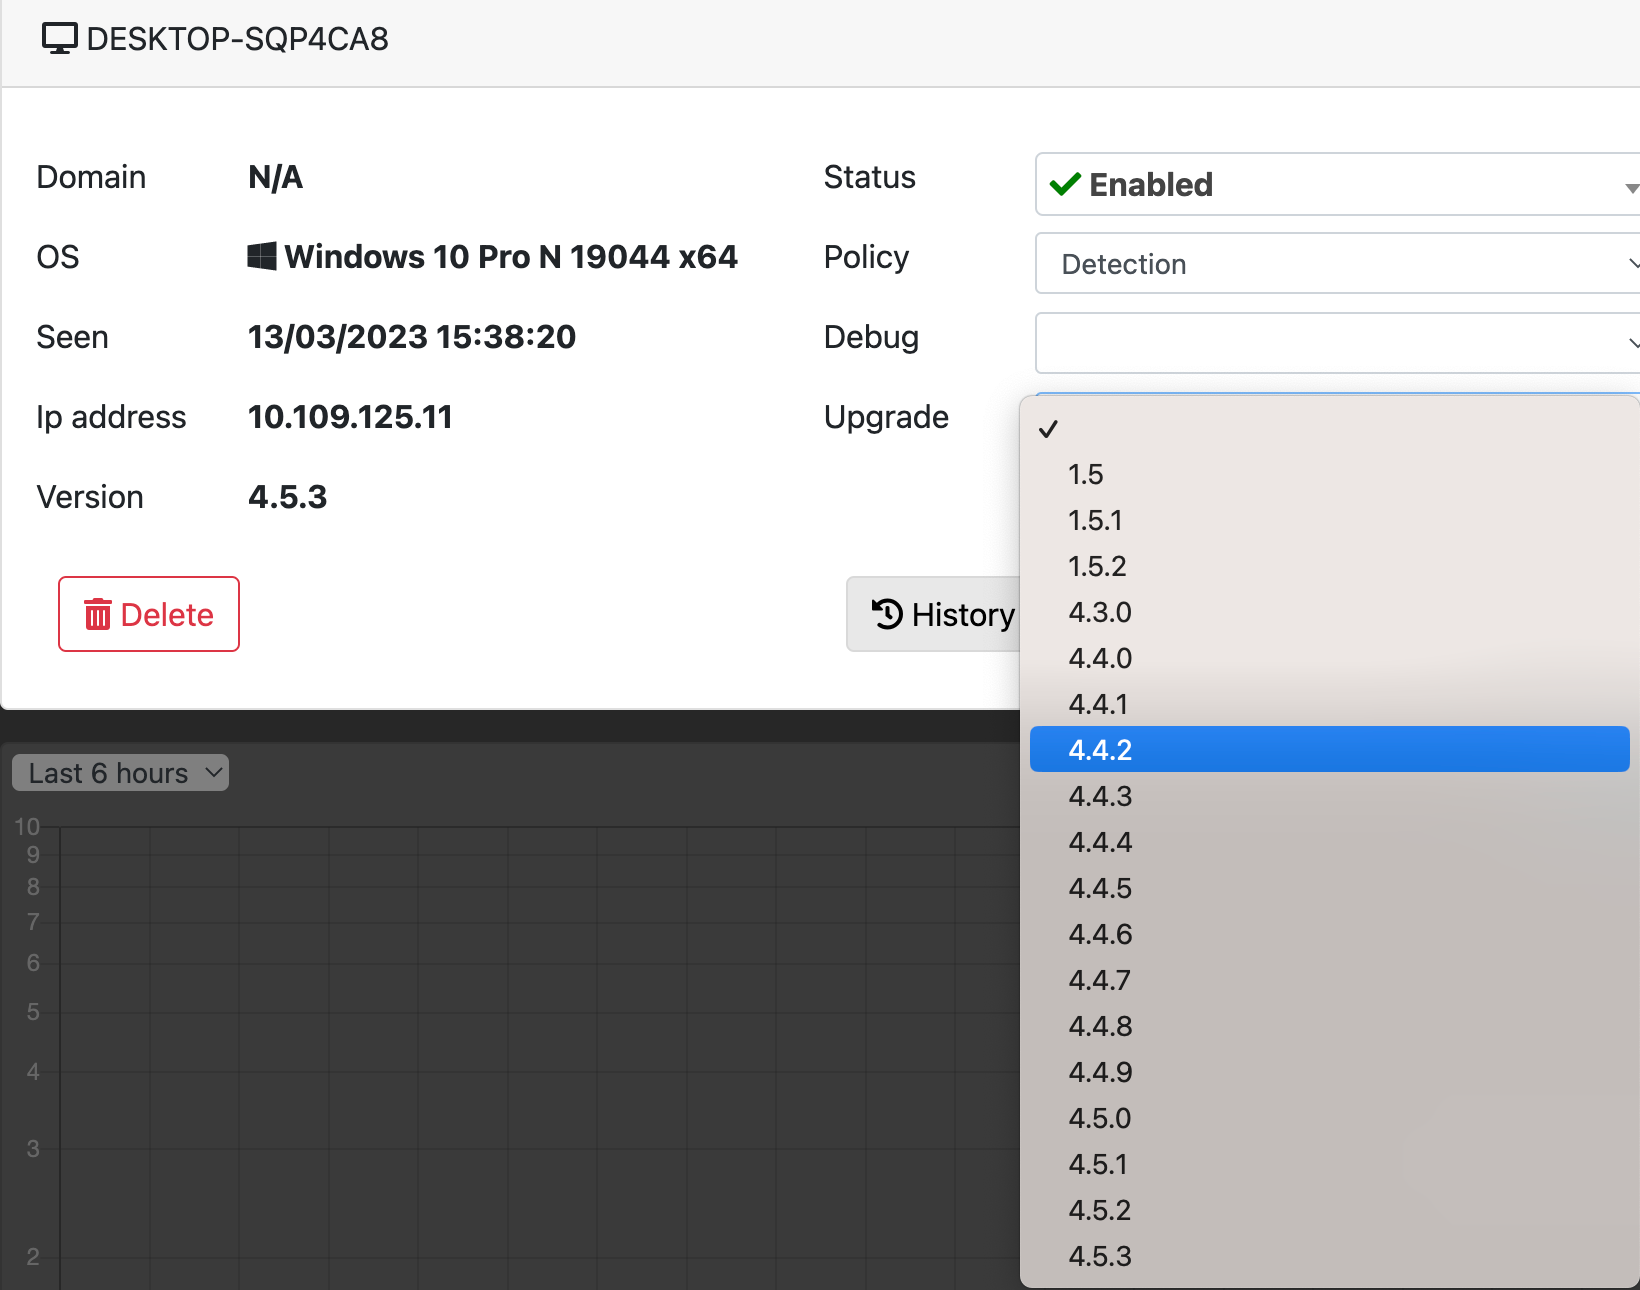The width and height of the screenshot is (1640, 1290).
Task: Open the History button
Action: click(x=934, y=614)
